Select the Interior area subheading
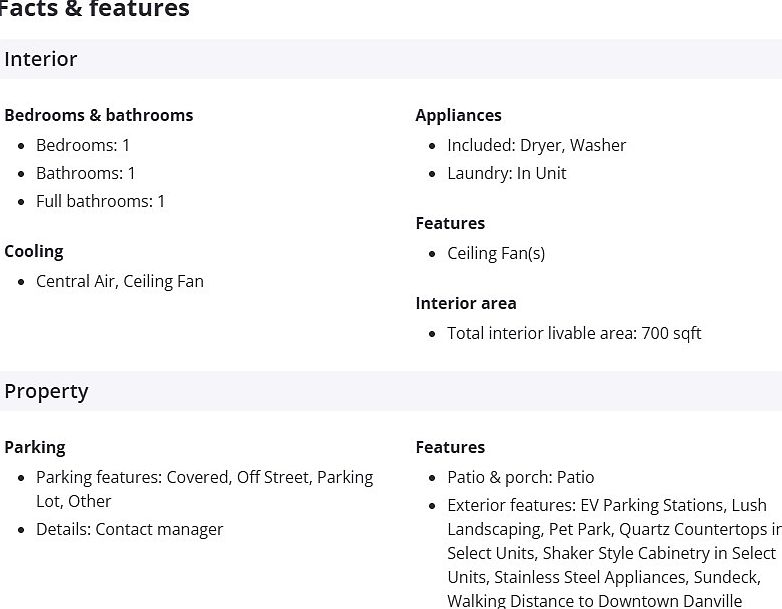The height and width of the screenshot is (609, 782). 466,303
